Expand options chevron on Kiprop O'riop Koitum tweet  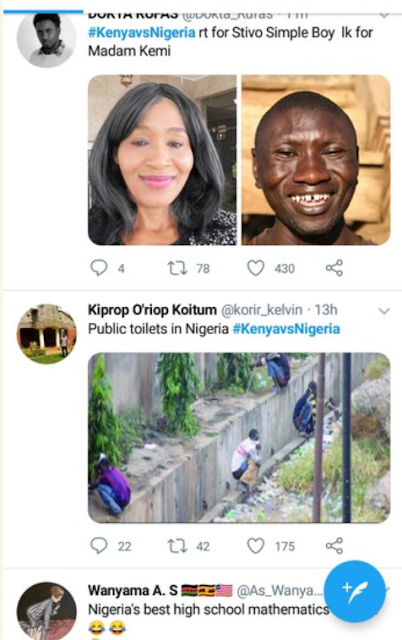coord(384,311)
